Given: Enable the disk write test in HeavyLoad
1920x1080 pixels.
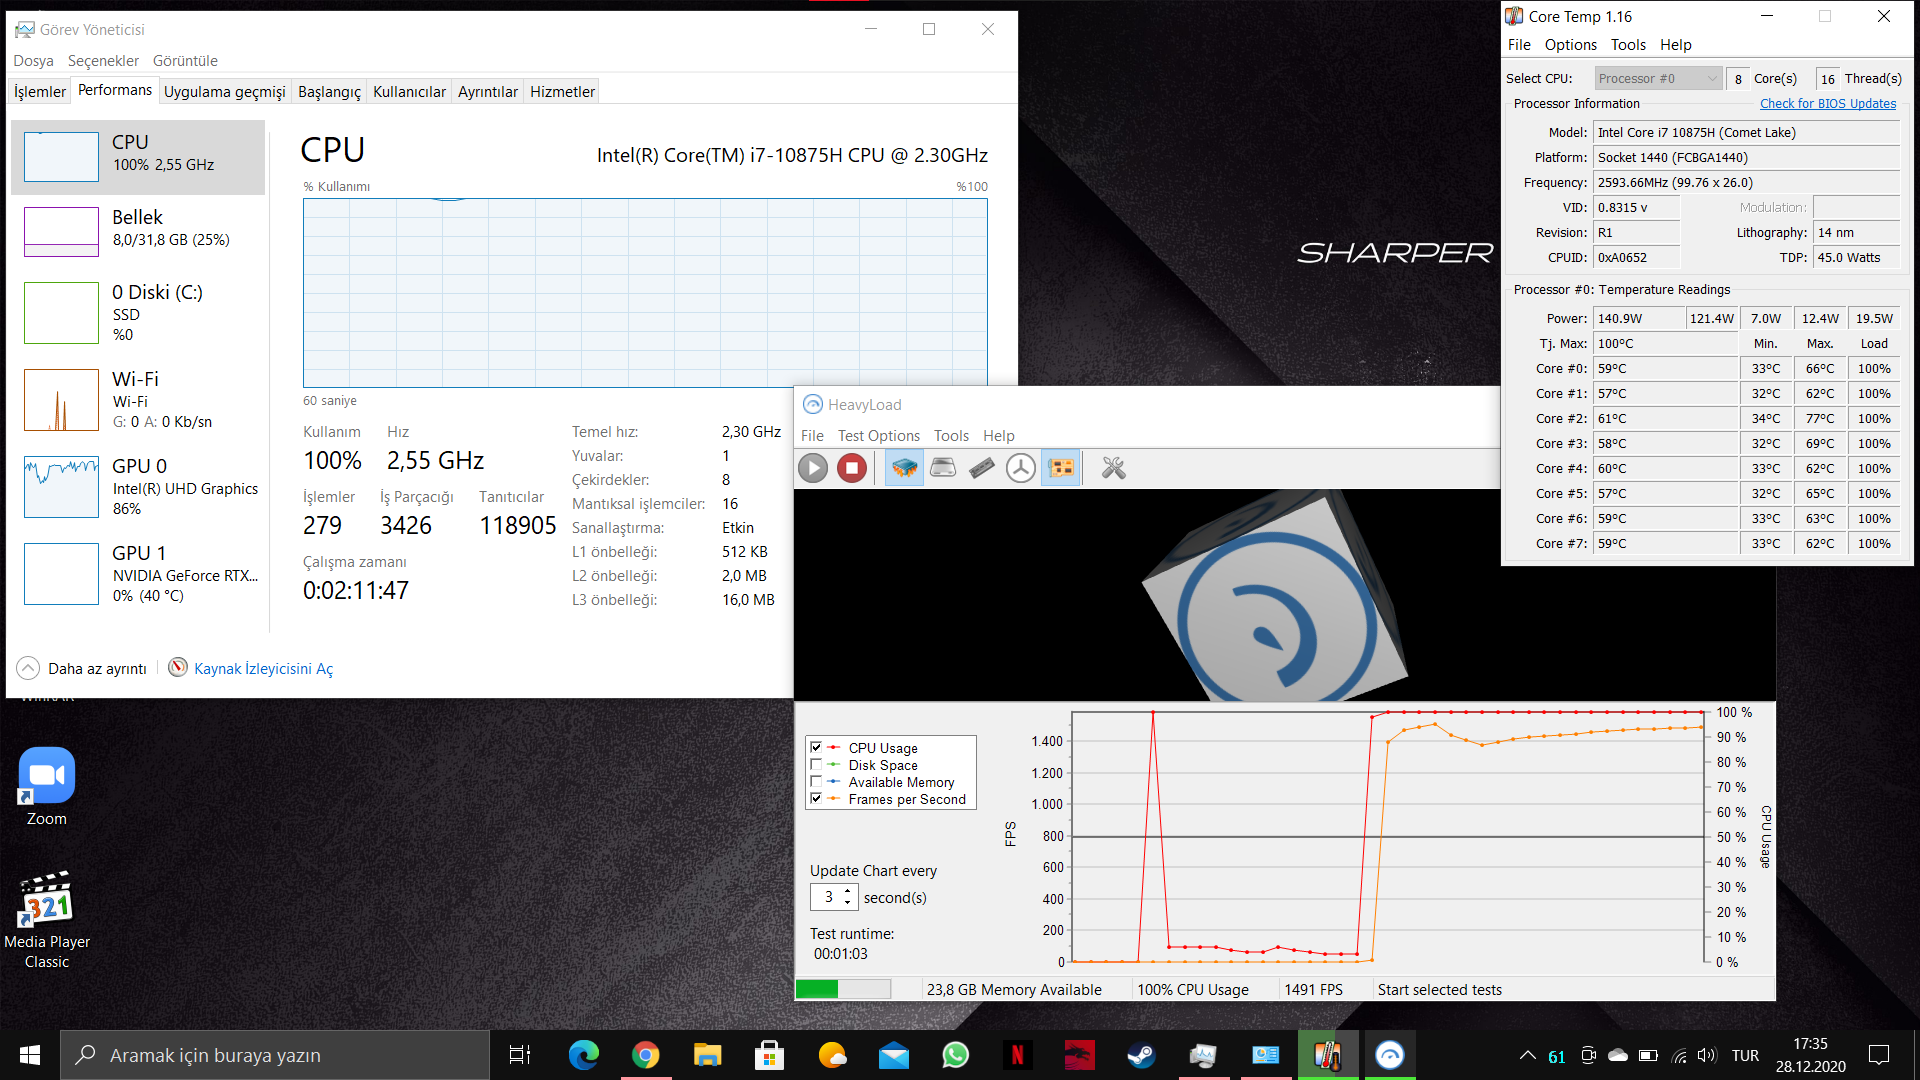Looking at the screenshot, I should pos(942,467).
